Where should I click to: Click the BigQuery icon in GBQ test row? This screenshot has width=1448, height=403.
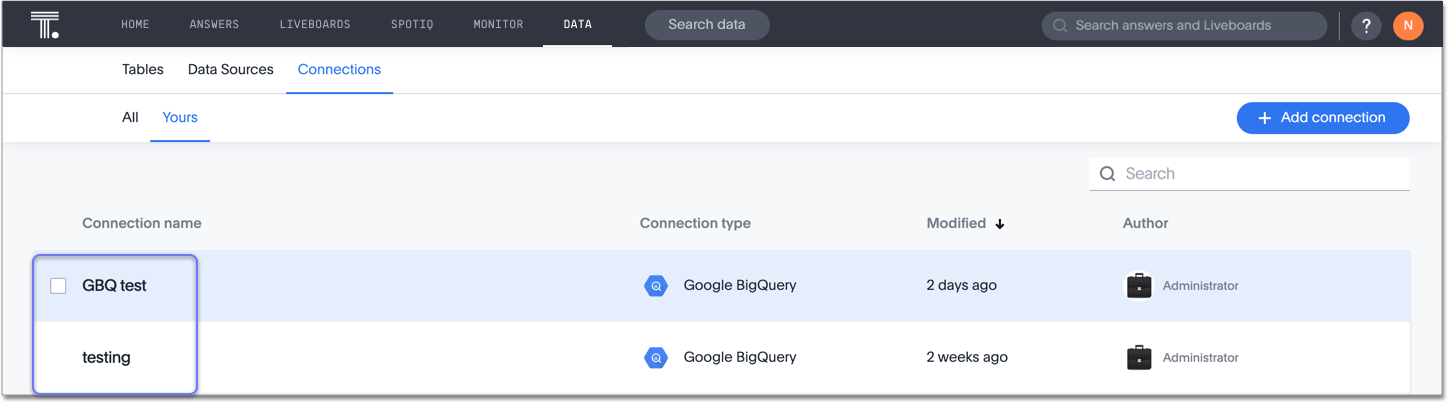(x=655, y=286)
